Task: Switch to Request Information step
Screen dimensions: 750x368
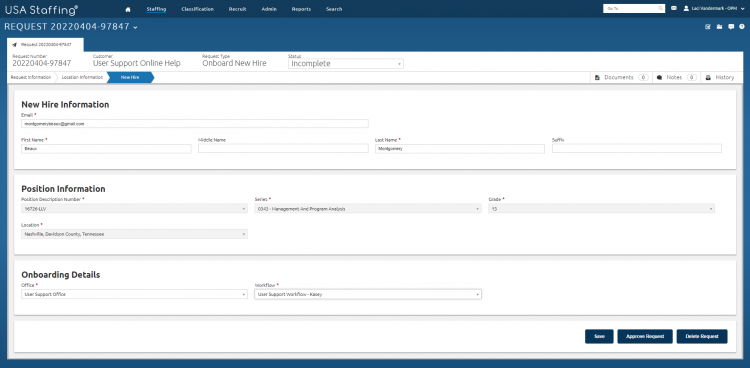Action: (31, 78)
